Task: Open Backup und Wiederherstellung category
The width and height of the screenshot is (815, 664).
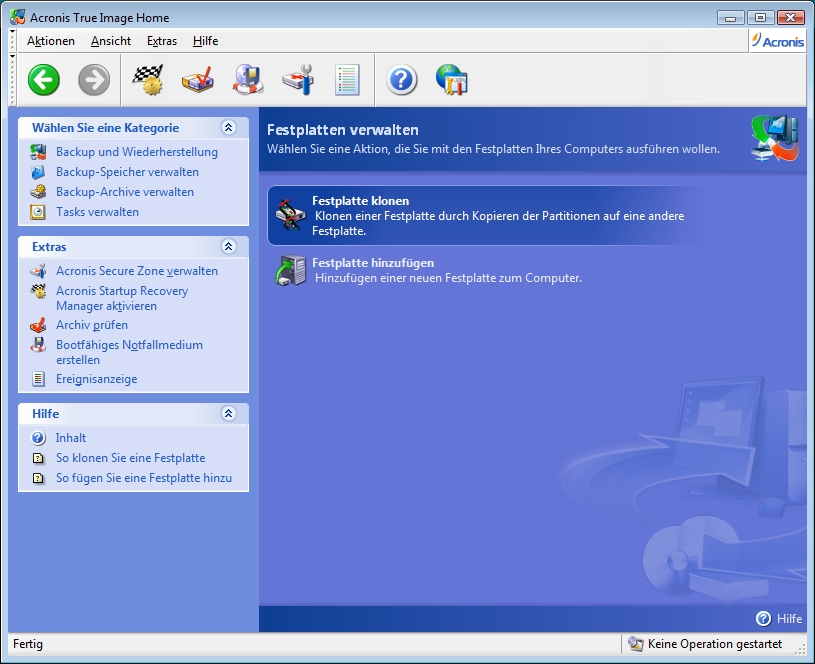Action: (x=137, y=152)
